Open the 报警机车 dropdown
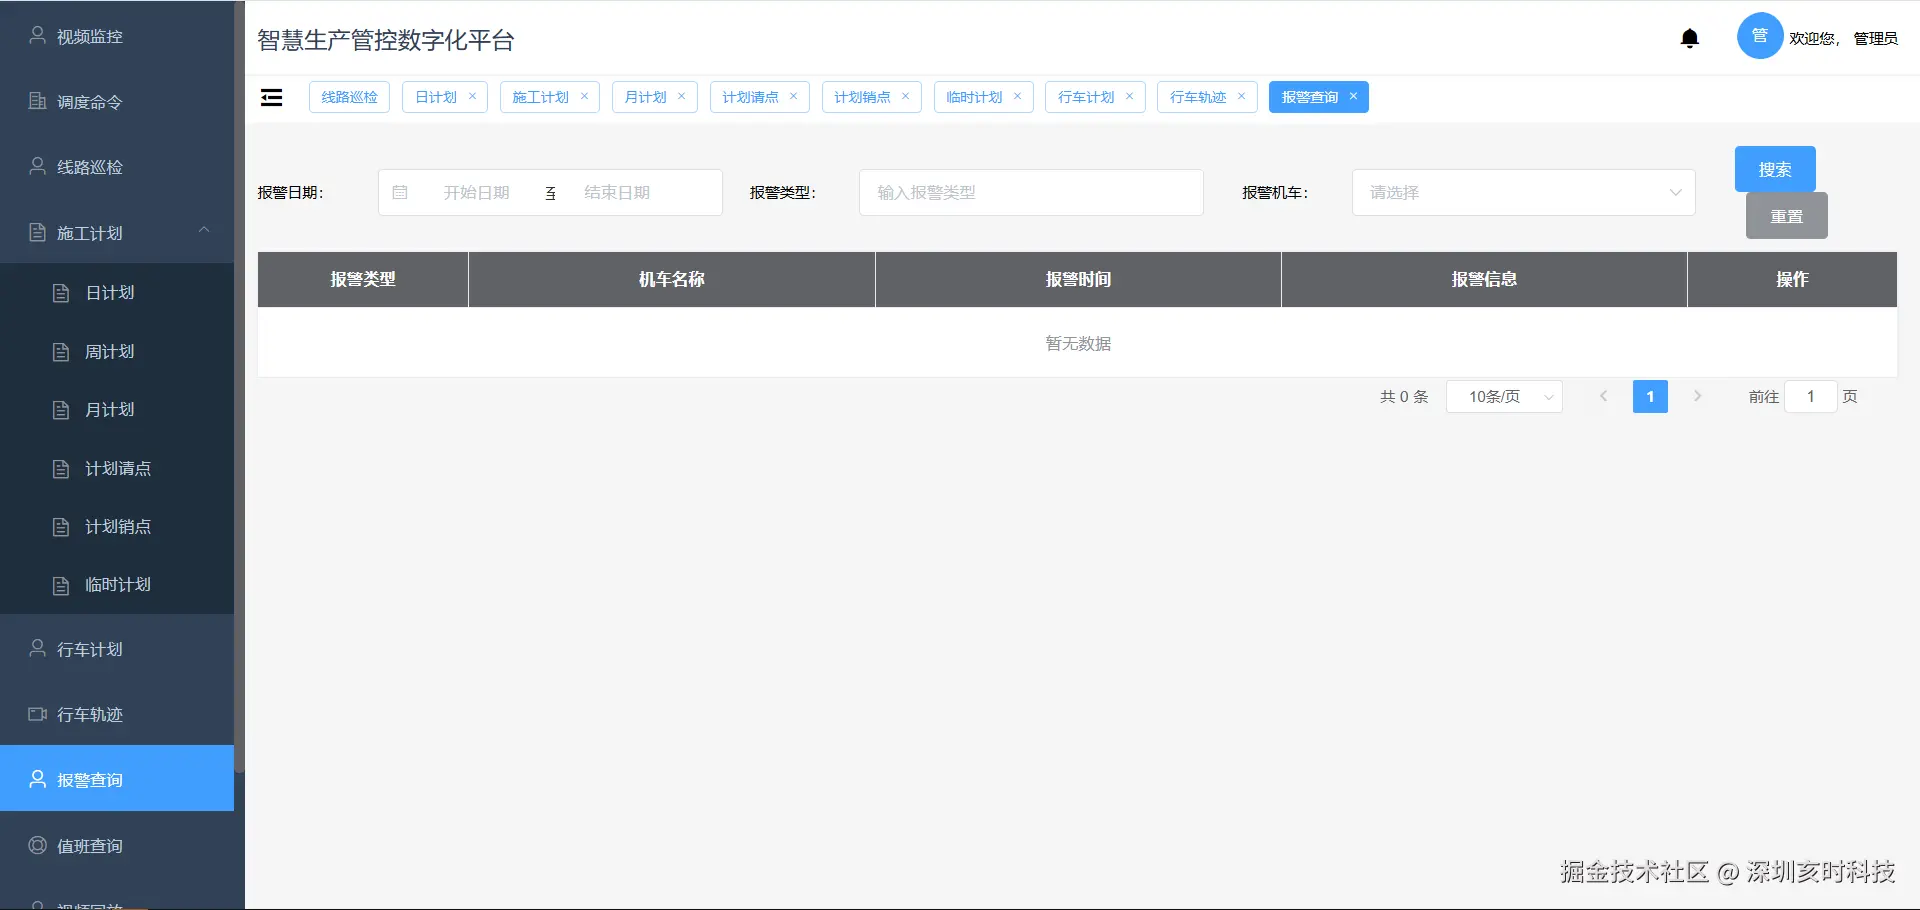The width and height of the screenshot is (1920, 910). pyautogui.click(x=1524, y=192)
